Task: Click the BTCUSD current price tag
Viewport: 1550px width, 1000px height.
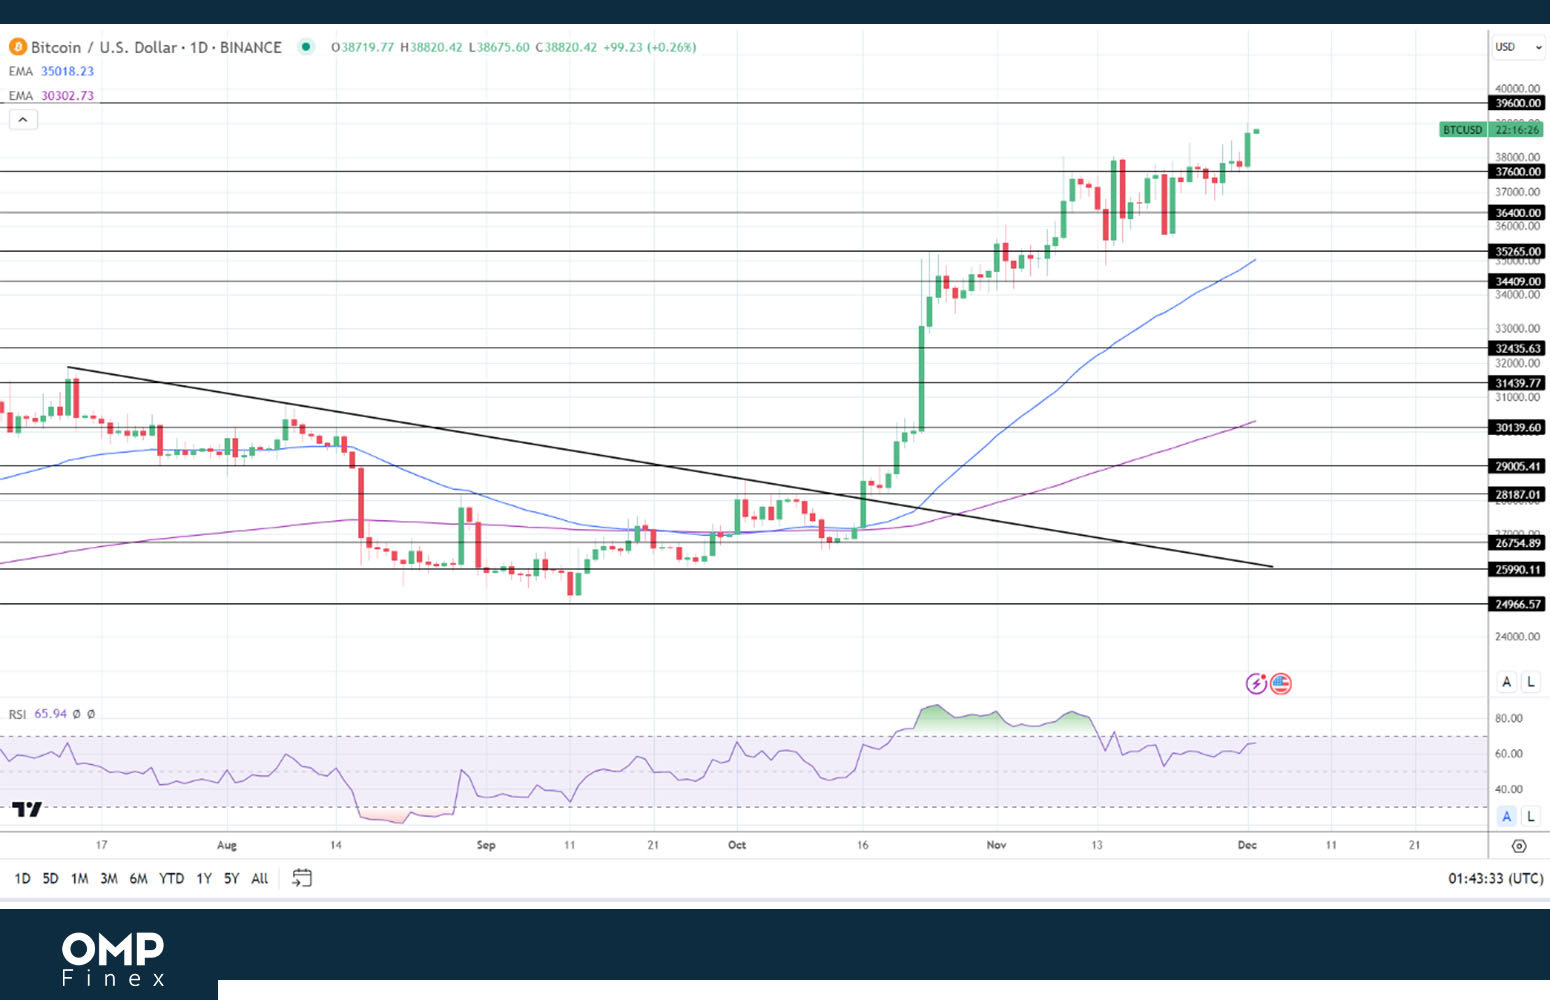Action: (1491, 130)
